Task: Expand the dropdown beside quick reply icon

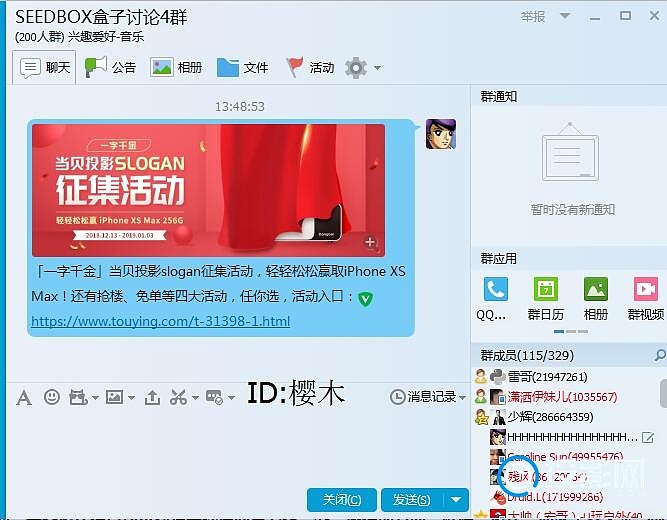Action: 231,398
